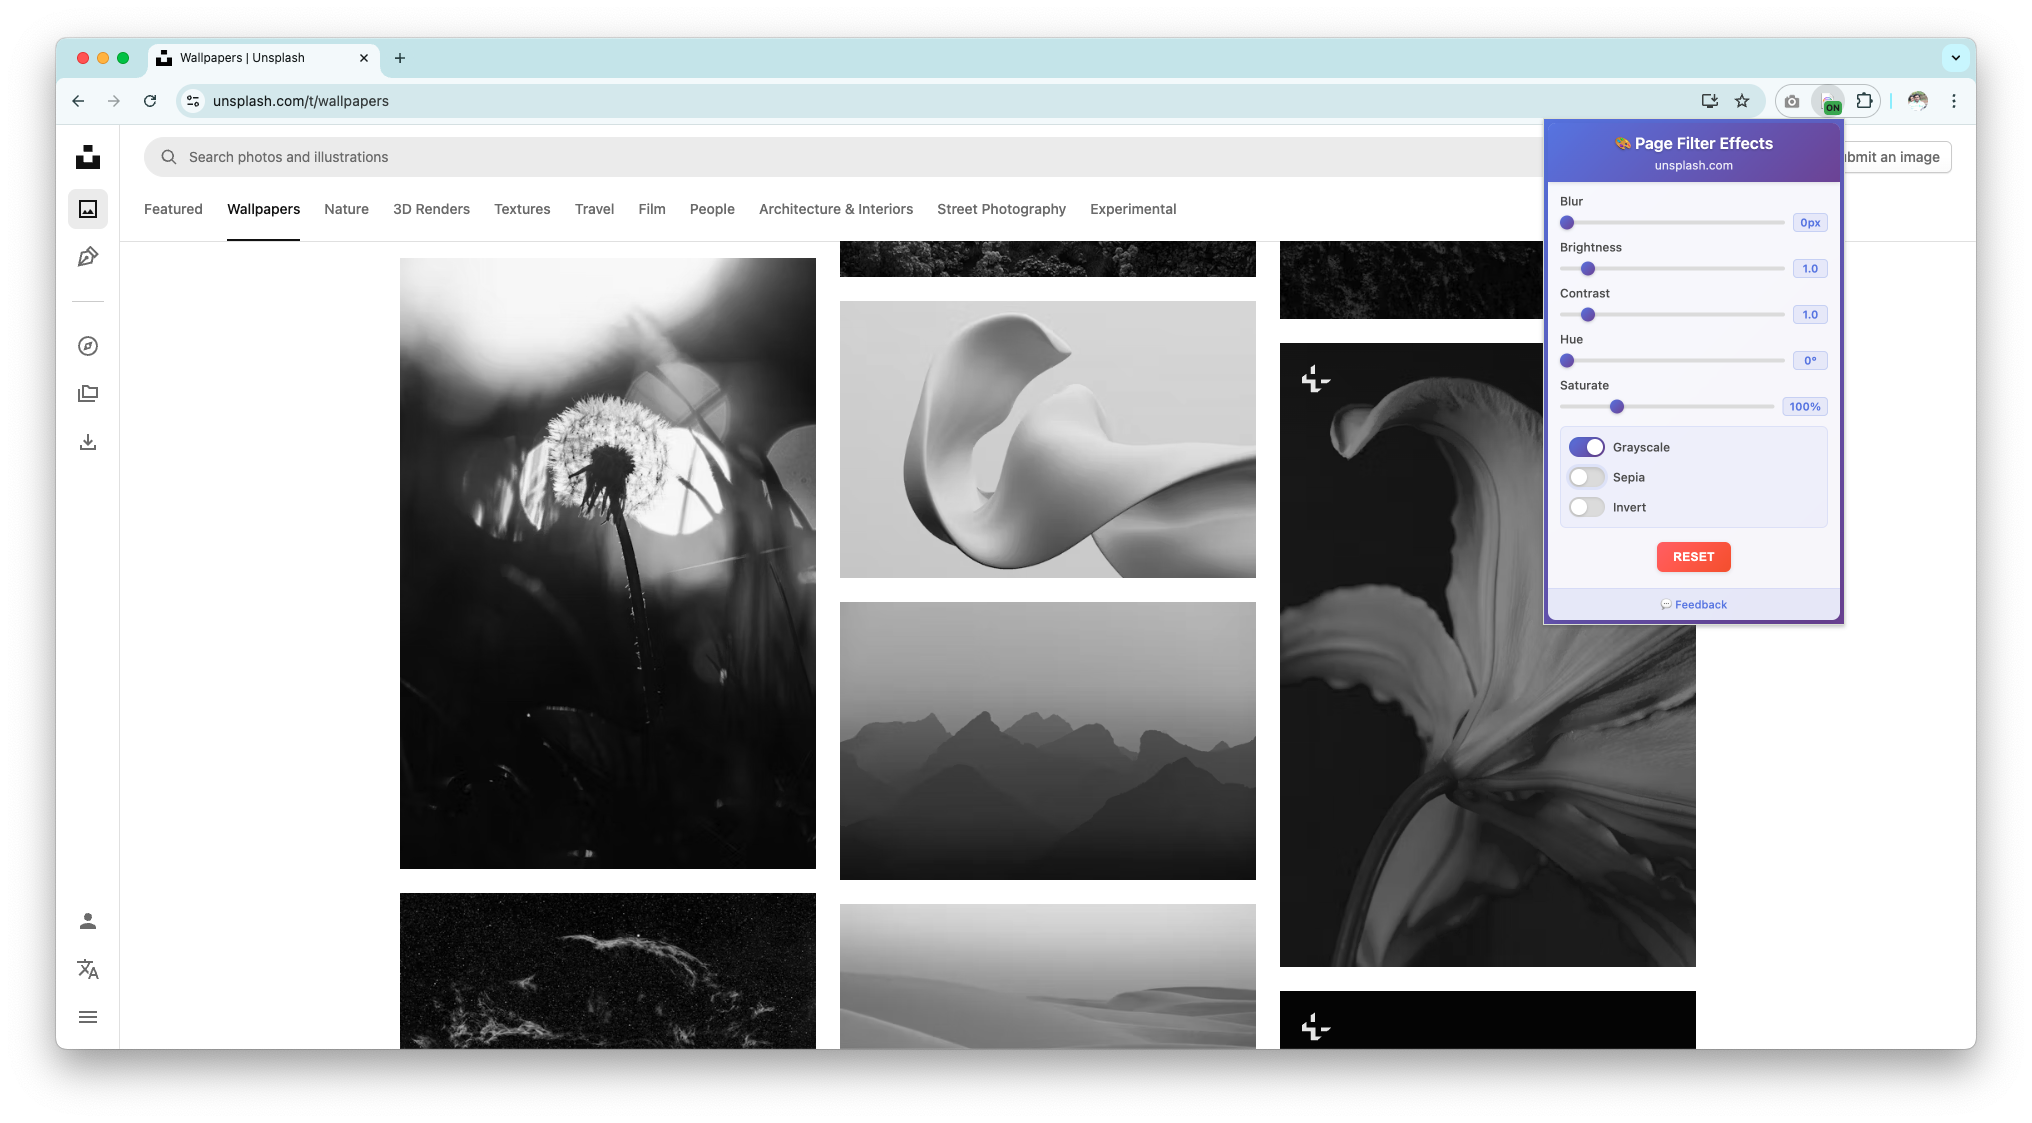Screen dimensions: 2032x1123
Task: Expand the tab search chevron in the title bar
Action: click(1956, 58)
